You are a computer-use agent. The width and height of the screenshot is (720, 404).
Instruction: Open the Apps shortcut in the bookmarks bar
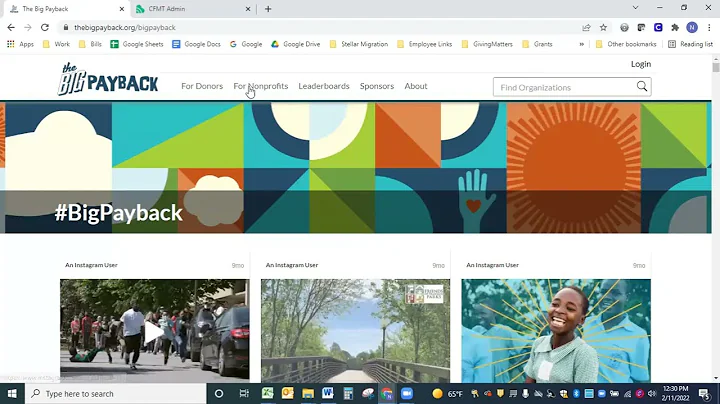[21, 44]
